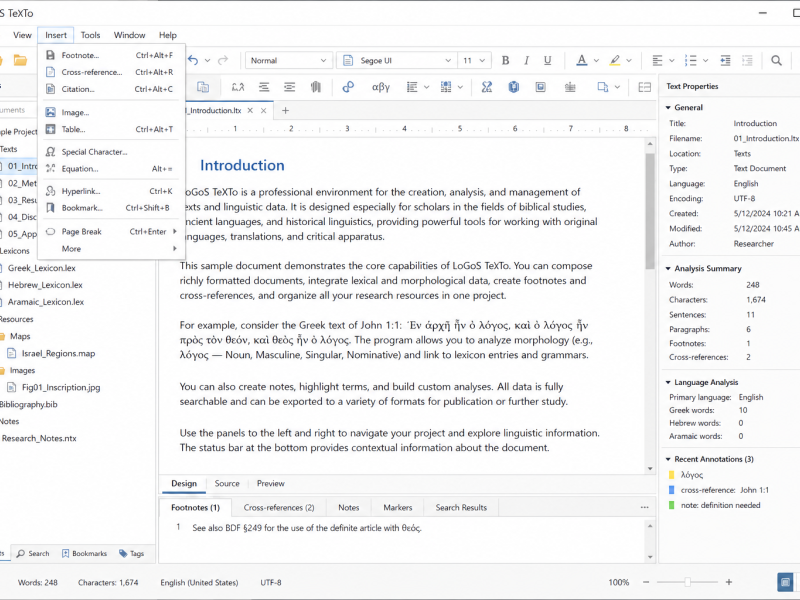
Task: Open the Search Results tab
Action: click(x=461, y=508)
